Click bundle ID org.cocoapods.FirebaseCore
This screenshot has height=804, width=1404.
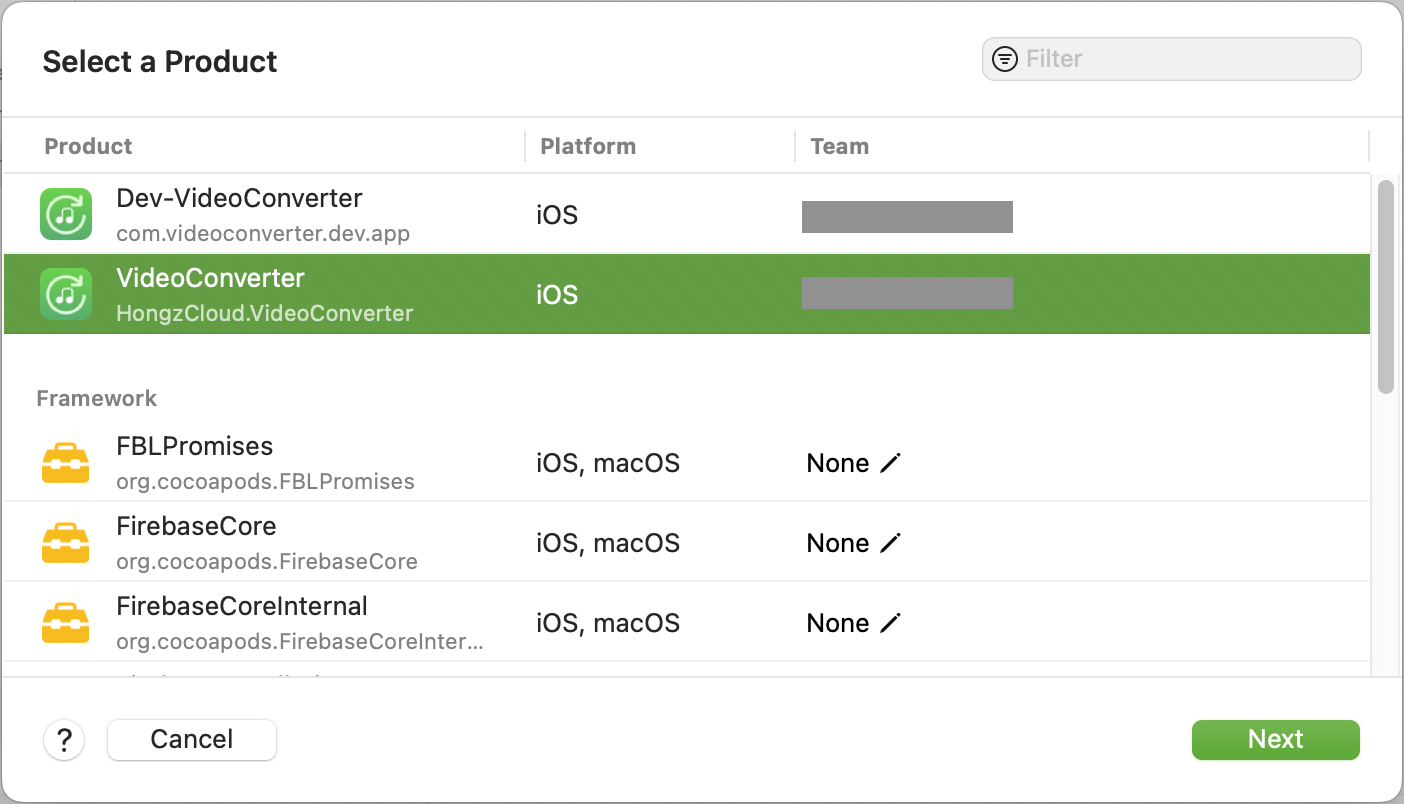click(267, 561)
